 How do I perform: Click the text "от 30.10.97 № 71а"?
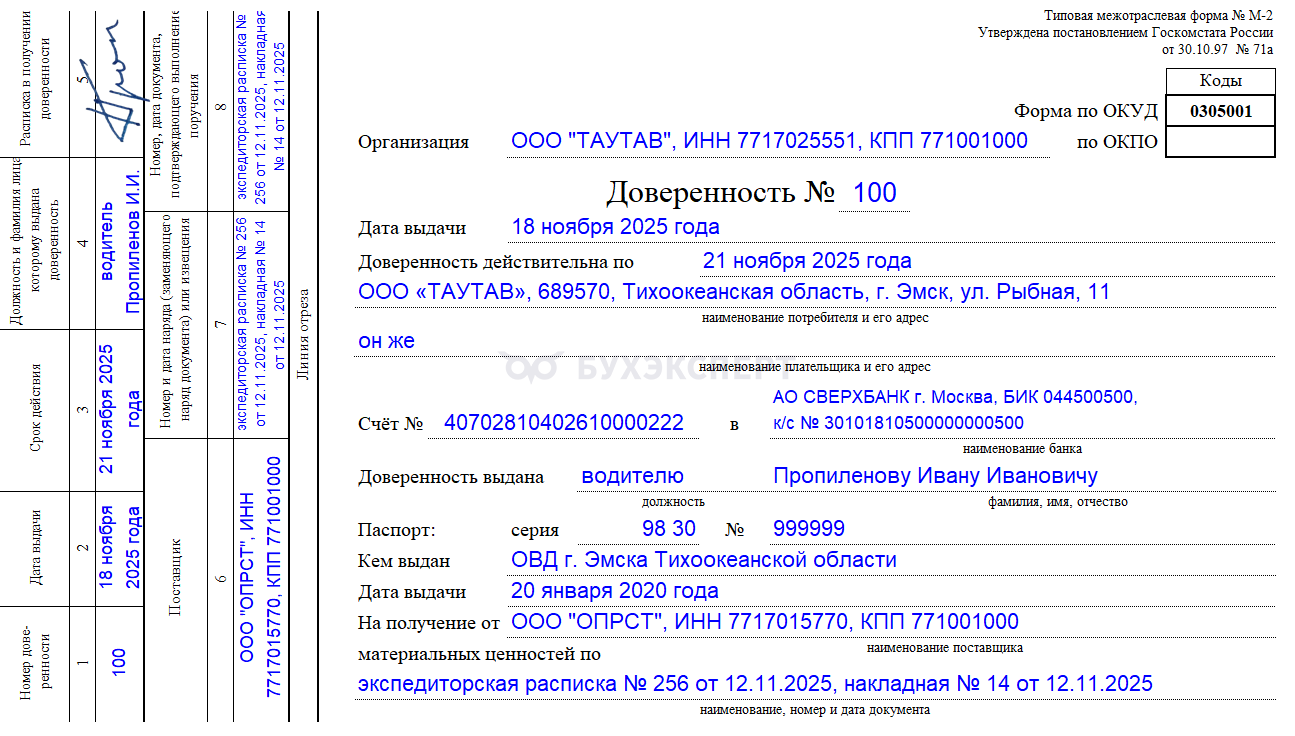pos(1218,48)
